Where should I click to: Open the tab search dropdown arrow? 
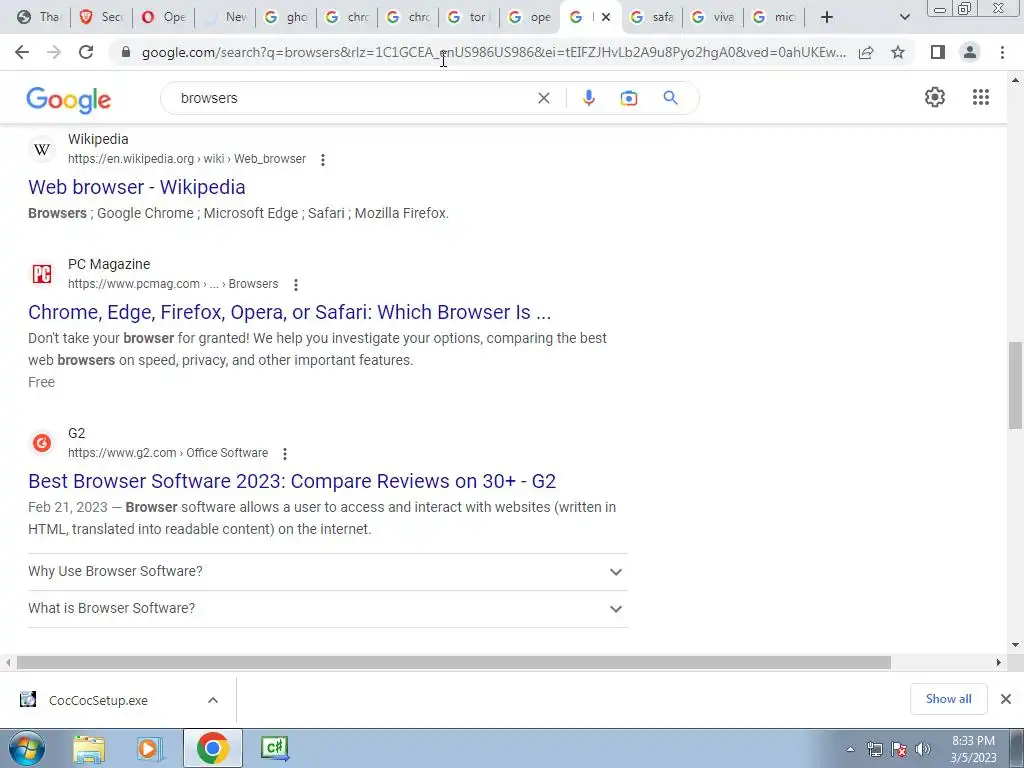904,17
